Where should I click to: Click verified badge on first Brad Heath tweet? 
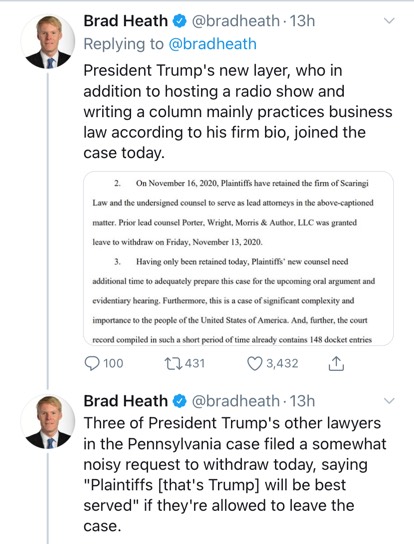tap(180, 21)
